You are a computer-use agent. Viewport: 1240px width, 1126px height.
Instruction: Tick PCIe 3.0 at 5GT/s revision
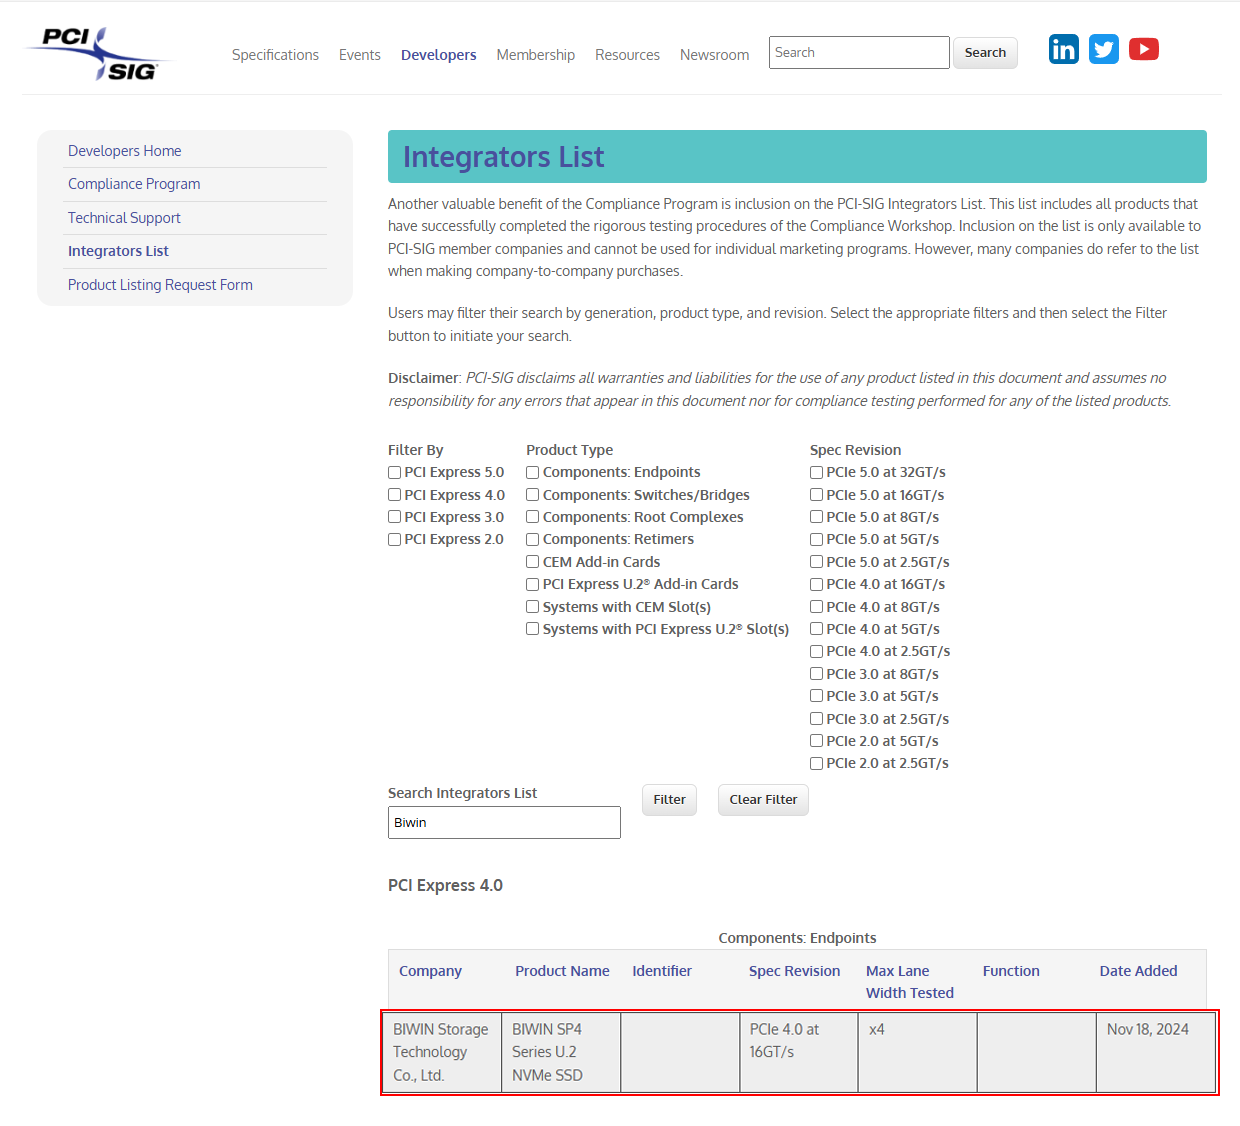coord(817,696)
